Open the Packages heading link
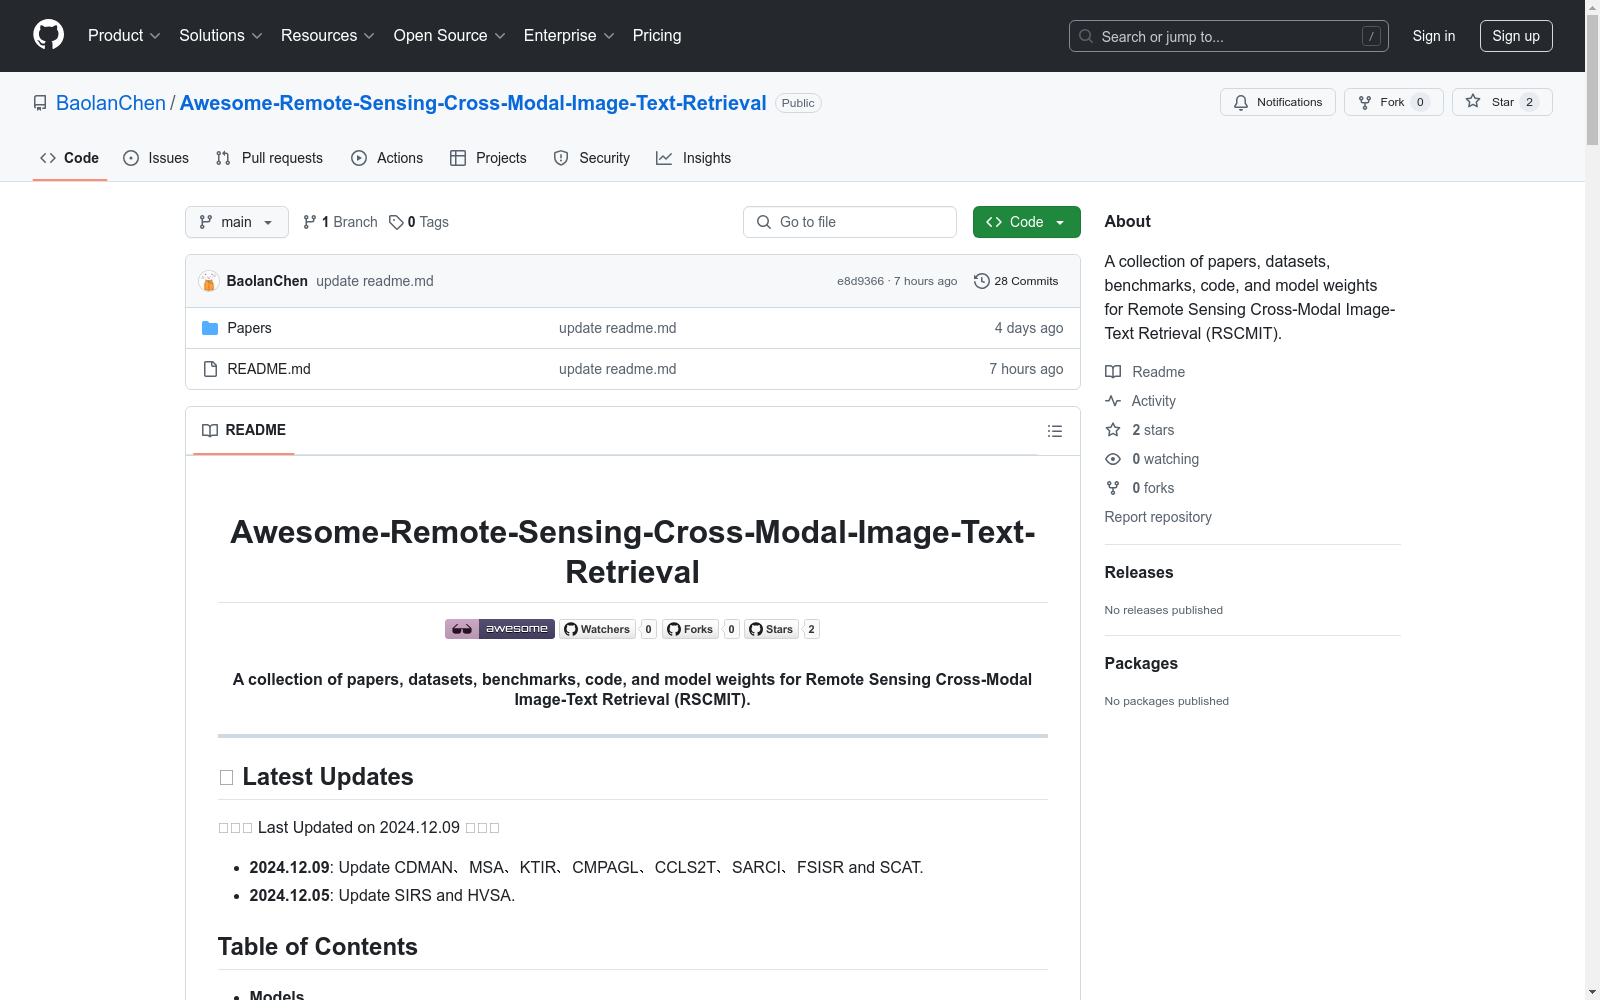This screenshot has height=1000, width=1600. 1141,663
